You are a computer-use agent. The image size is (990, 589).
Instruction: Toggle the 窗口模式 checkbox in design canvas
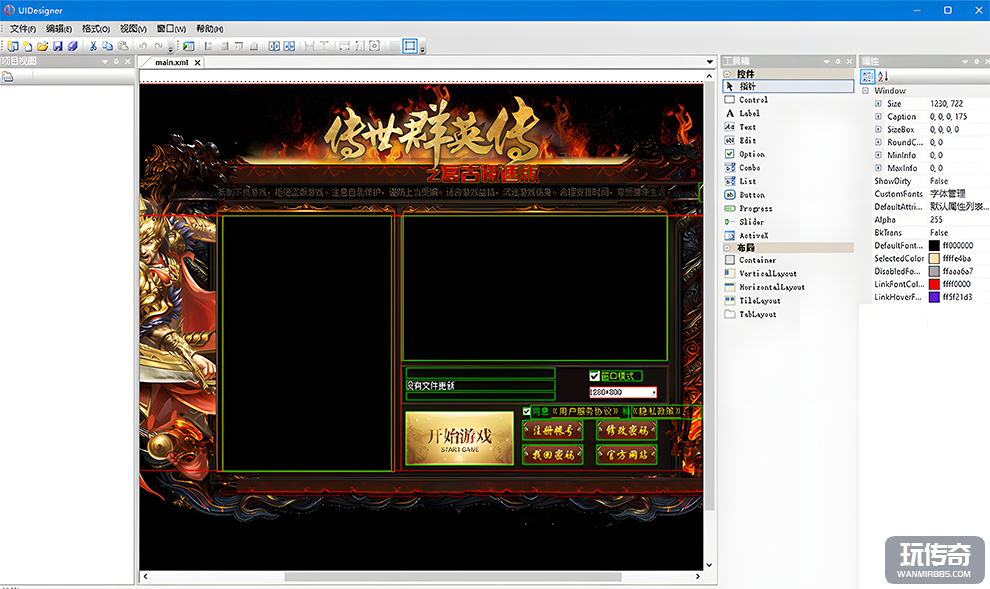[x=594, y=376]
